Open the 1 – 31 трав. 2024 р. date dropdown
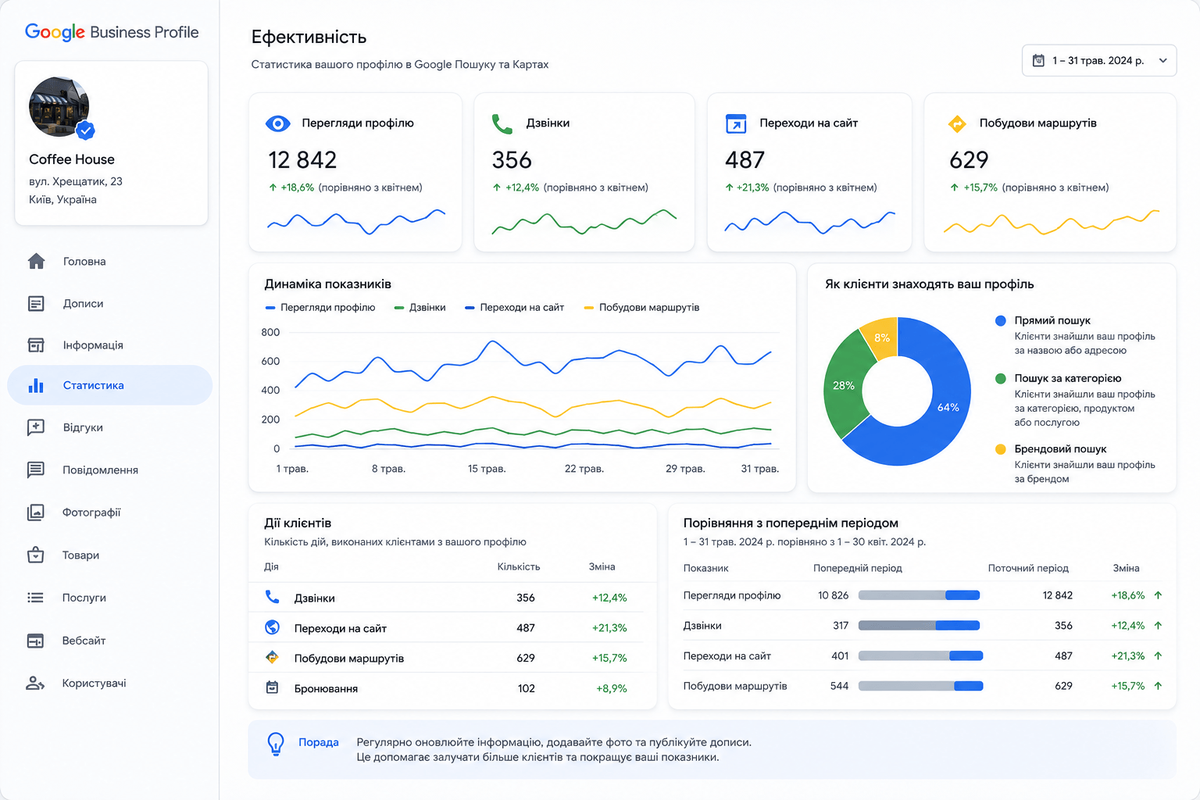The width and height of the screenshot is (1200, 800). click(x=1098, y=60)
